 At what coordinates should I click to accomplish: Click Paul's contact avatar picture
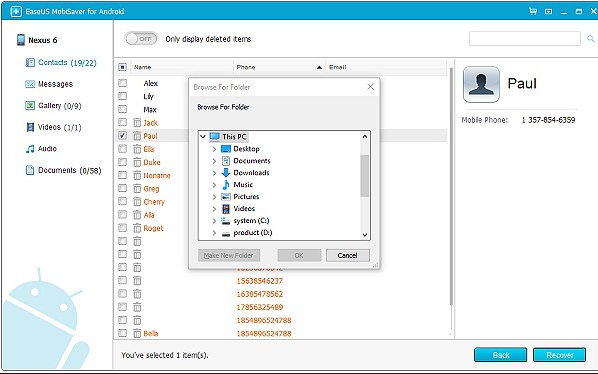(x=481, y=84)
